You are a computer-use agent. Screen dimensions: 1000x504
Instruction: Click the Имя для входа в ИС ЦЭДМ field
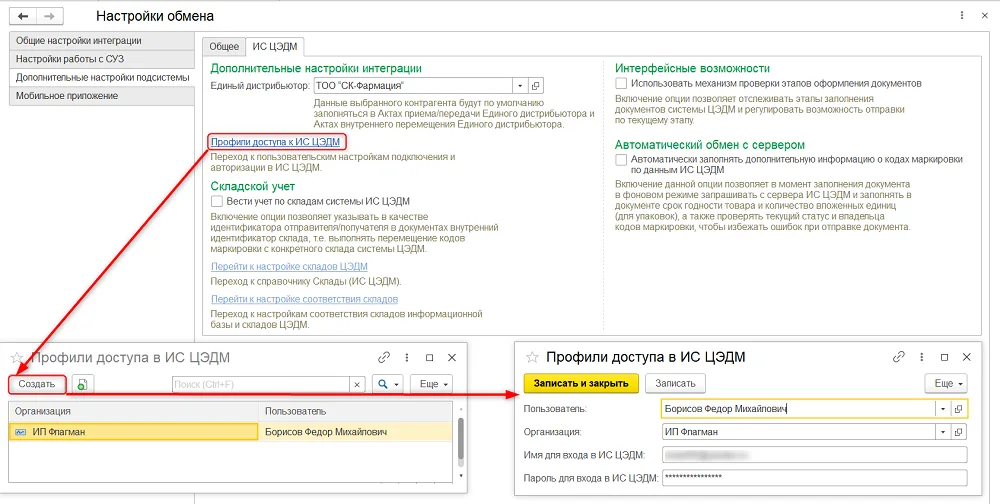pos(814,455)
